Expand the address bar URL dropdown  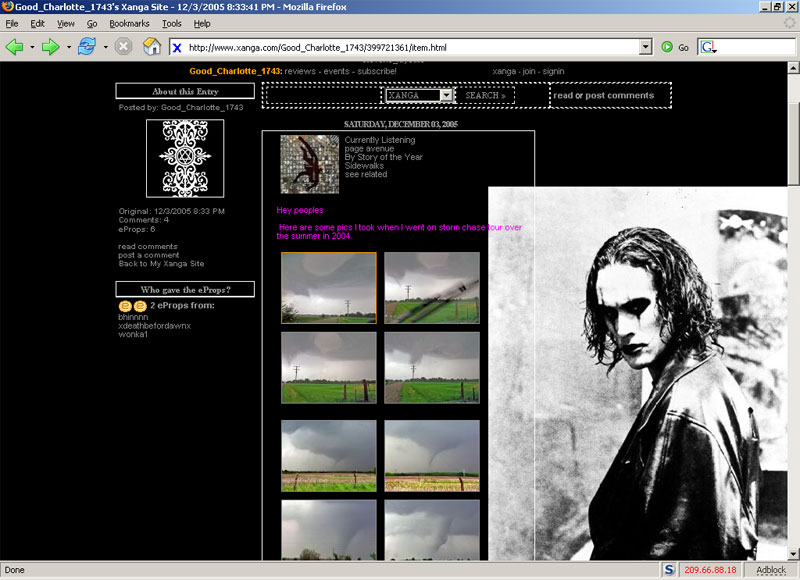pyautogui.click(x=645, y=47)
